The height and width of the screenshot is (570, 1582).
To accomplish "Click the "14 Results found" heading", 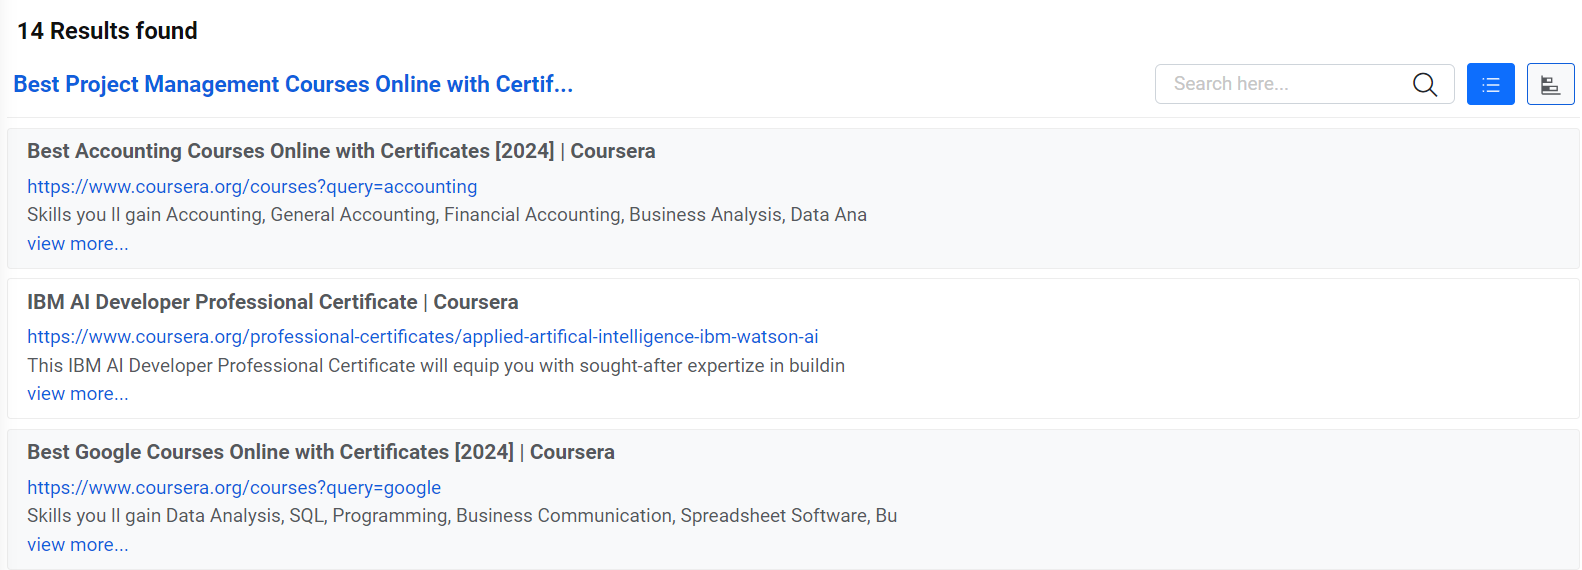I will click(107, 31).
